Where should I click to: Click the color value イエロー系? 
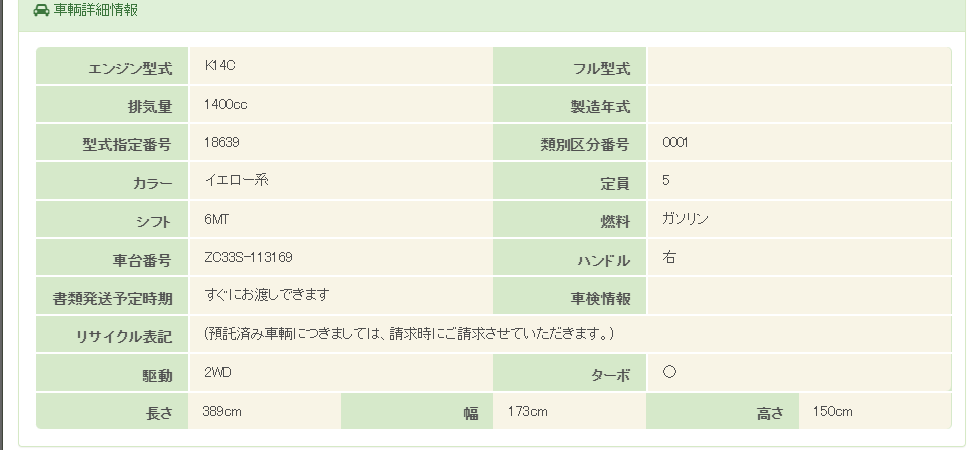tap(236, 181)
